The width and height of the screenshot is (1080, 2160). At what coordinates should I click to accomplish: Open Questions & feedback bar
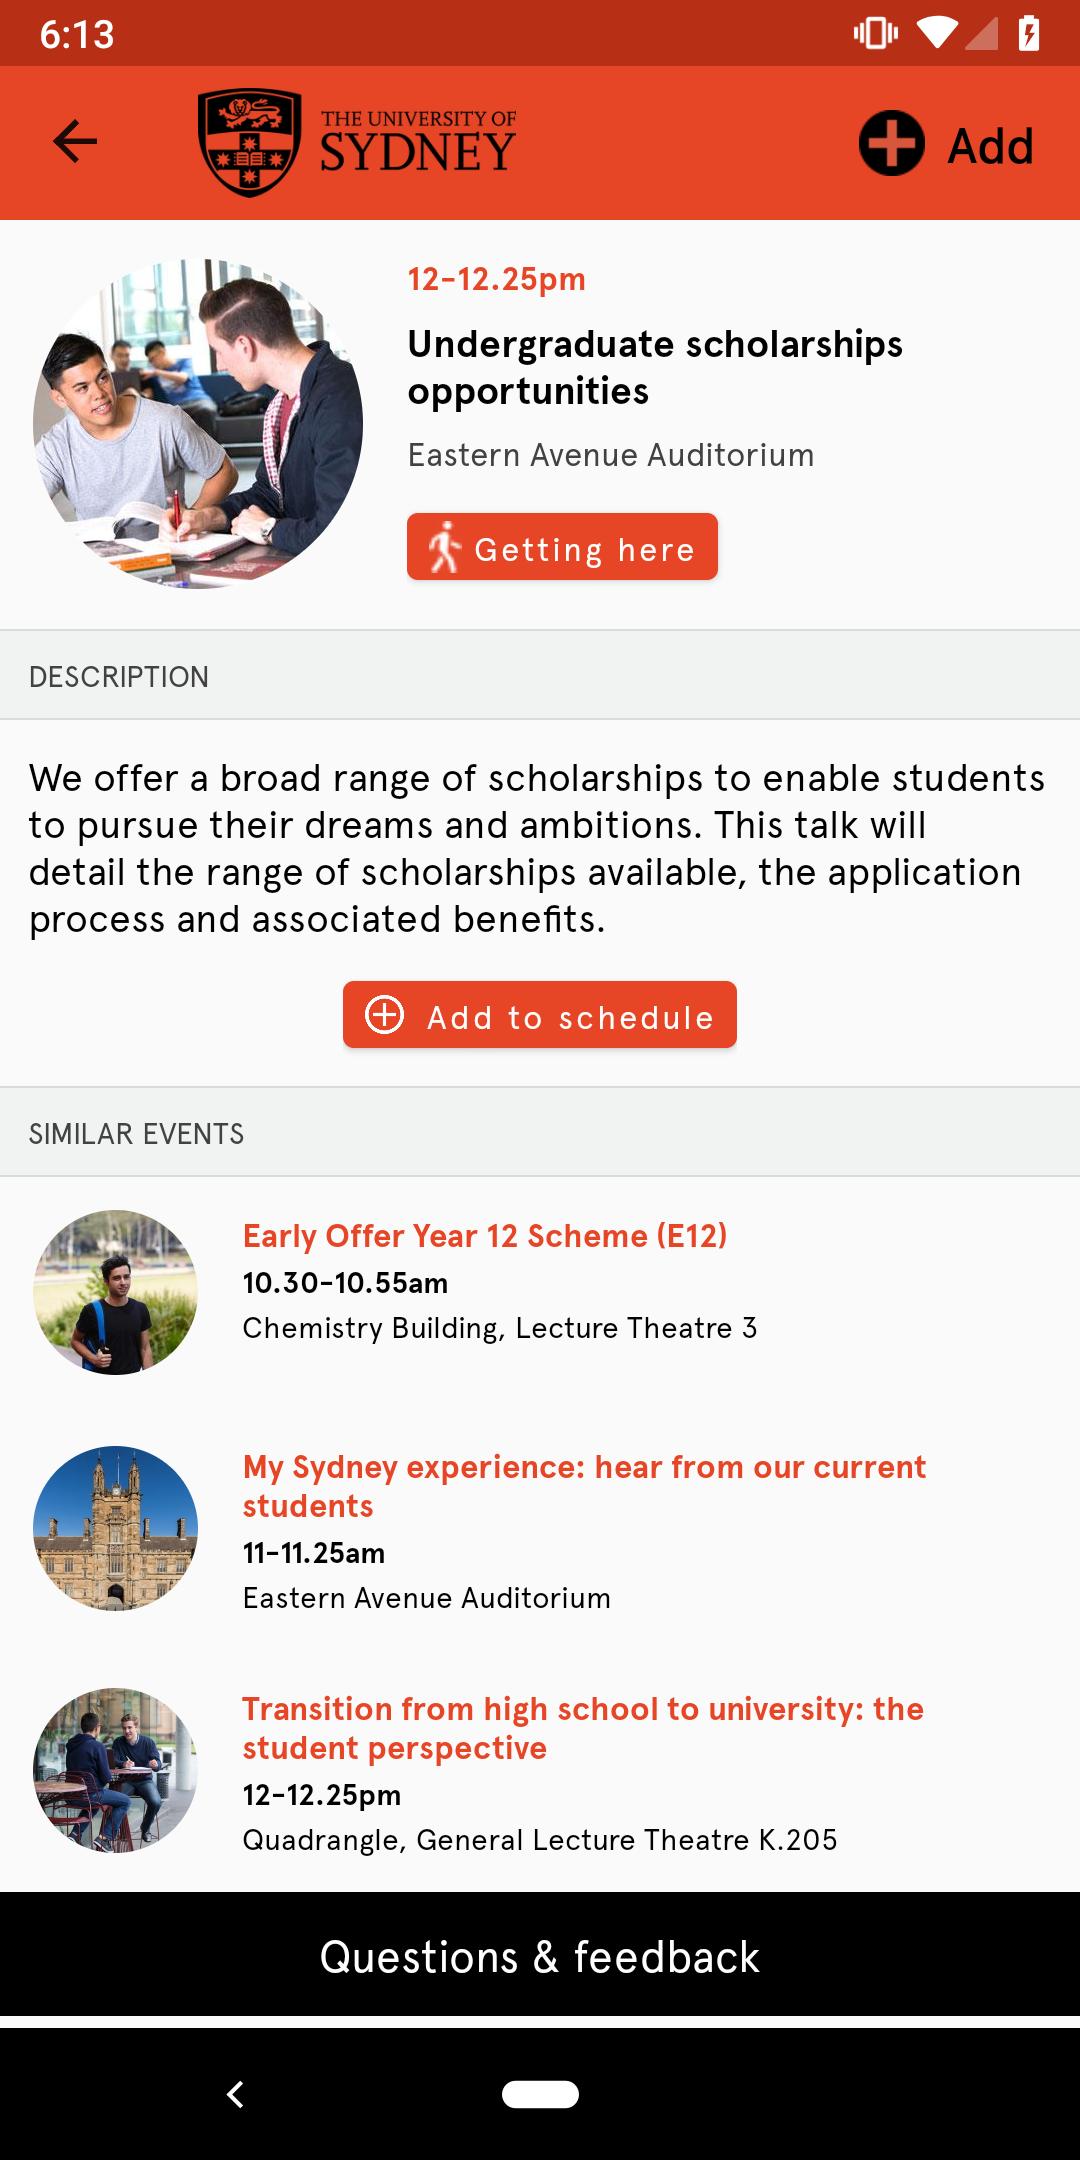[540, 1957]
